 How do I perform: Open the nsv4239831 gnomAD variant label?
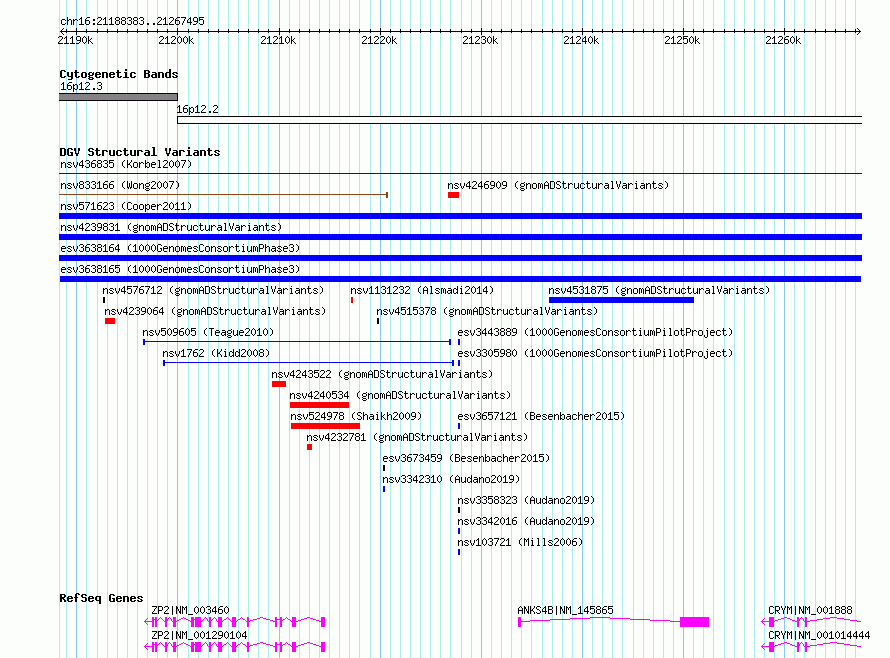click(171, 227)
